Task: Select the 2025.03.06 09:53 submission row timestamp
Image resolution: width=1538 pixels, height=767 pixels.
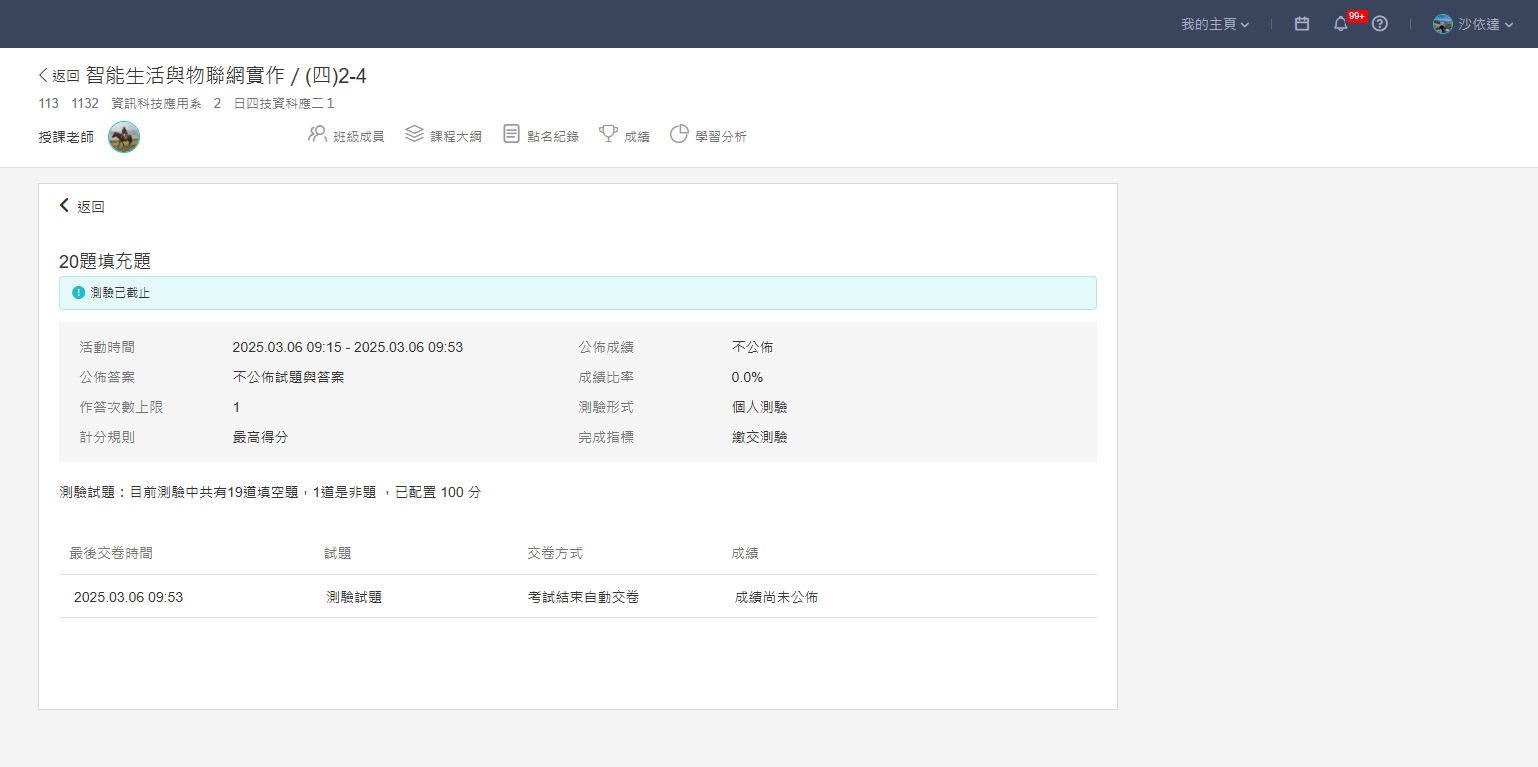Action: 128,597
